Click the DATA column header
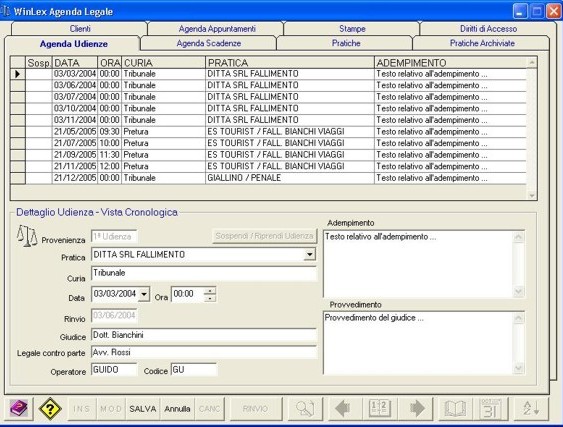The width and height of the screenshot is (563, 427). point(75,63)
